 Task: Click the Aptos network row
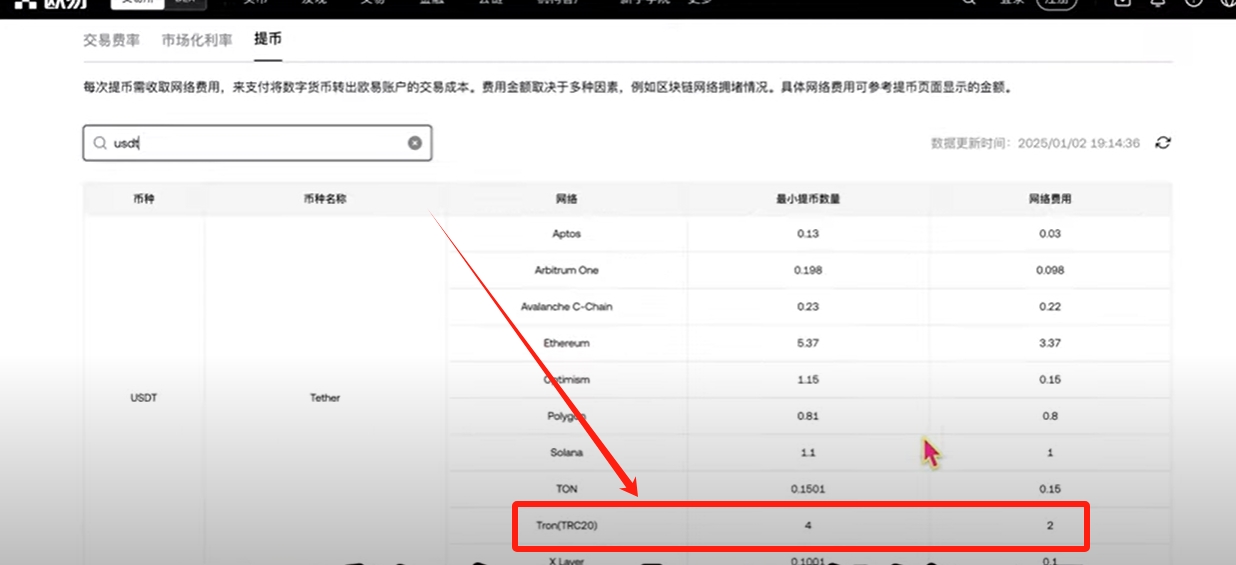click(x=808, y=234)
